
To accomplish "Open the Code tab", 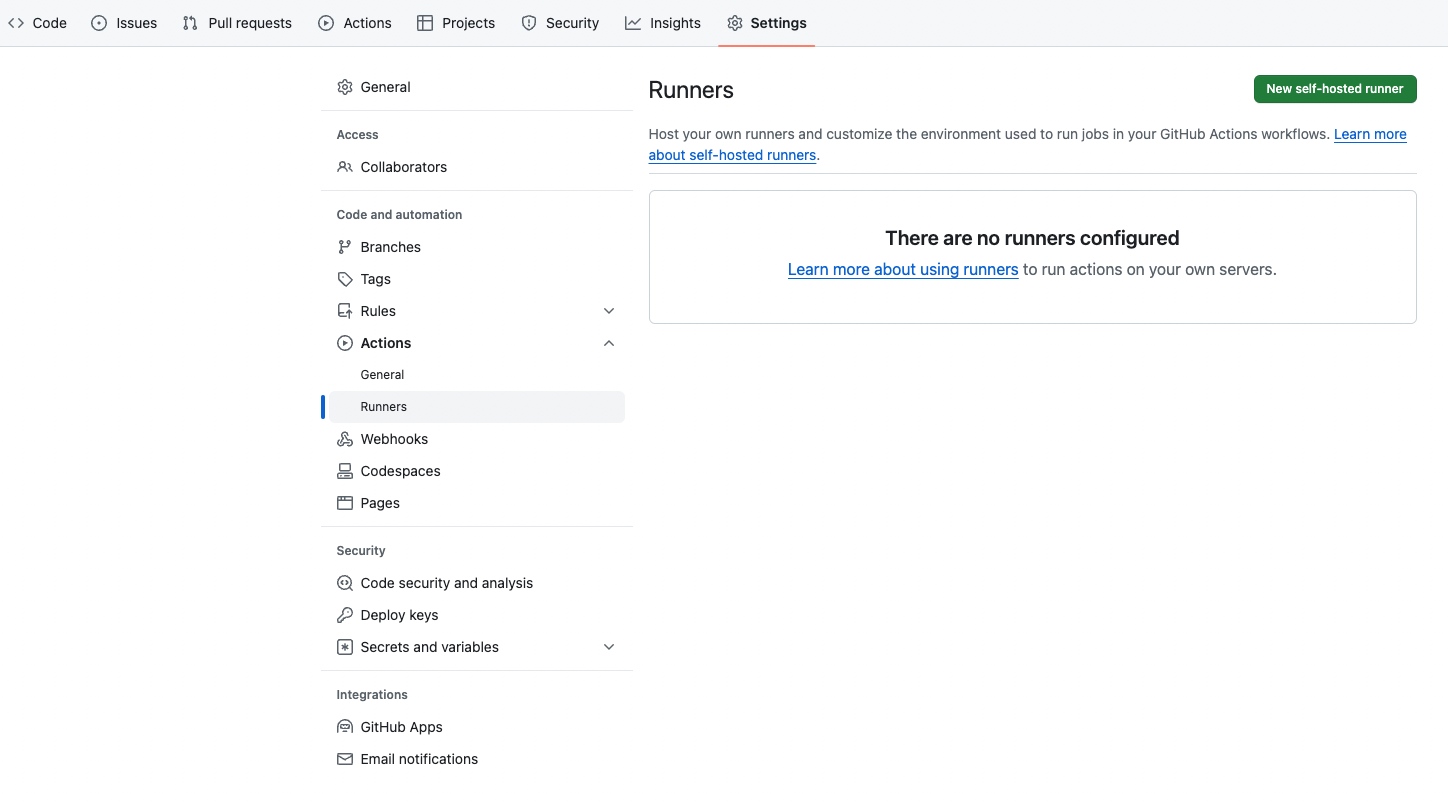I will tap(38, 23).
